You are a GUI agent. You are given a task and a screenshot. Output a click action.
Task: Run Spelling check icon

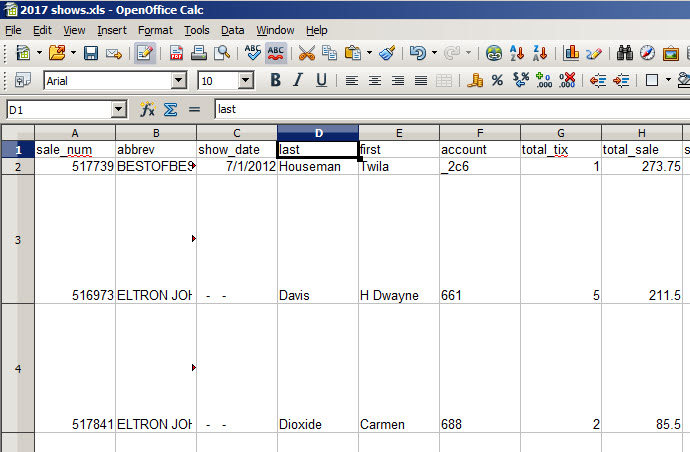click(x=253, y=53)
